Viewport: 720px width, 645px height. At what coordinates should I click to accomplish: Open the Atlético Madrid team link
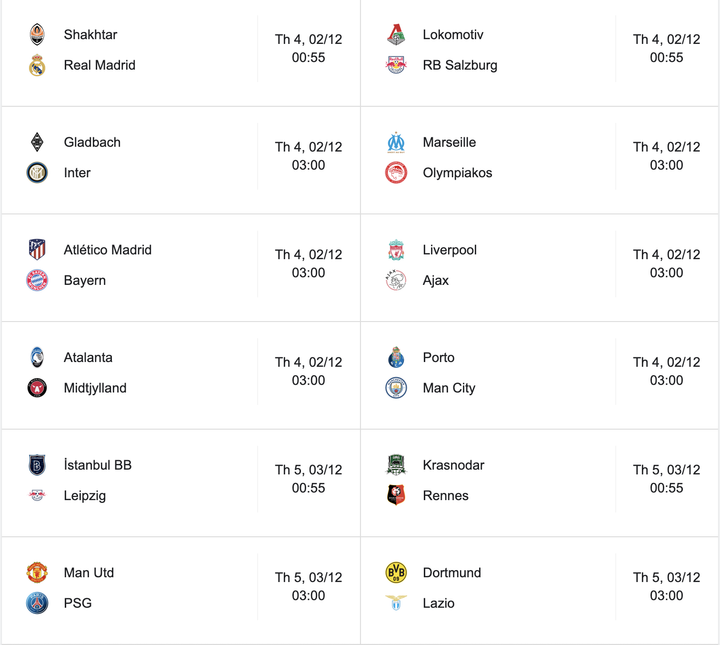[x=108, y=250]
